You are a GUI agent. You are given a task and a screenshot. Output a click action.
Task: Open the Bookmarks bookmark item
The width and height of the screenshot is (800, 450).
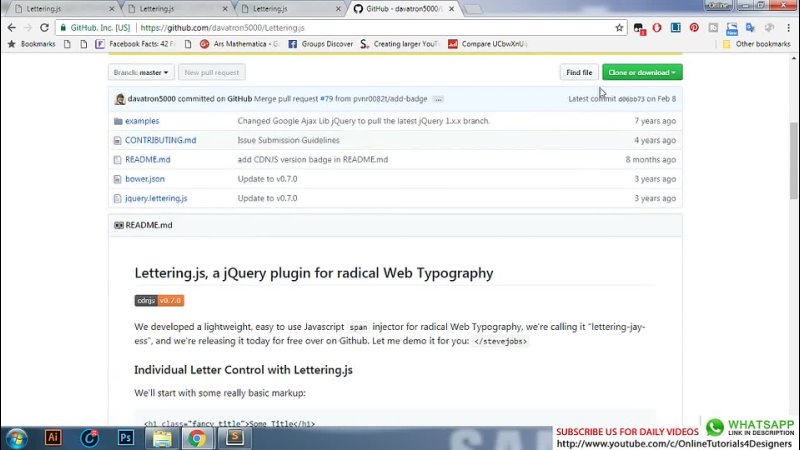[x=32, y=44]
